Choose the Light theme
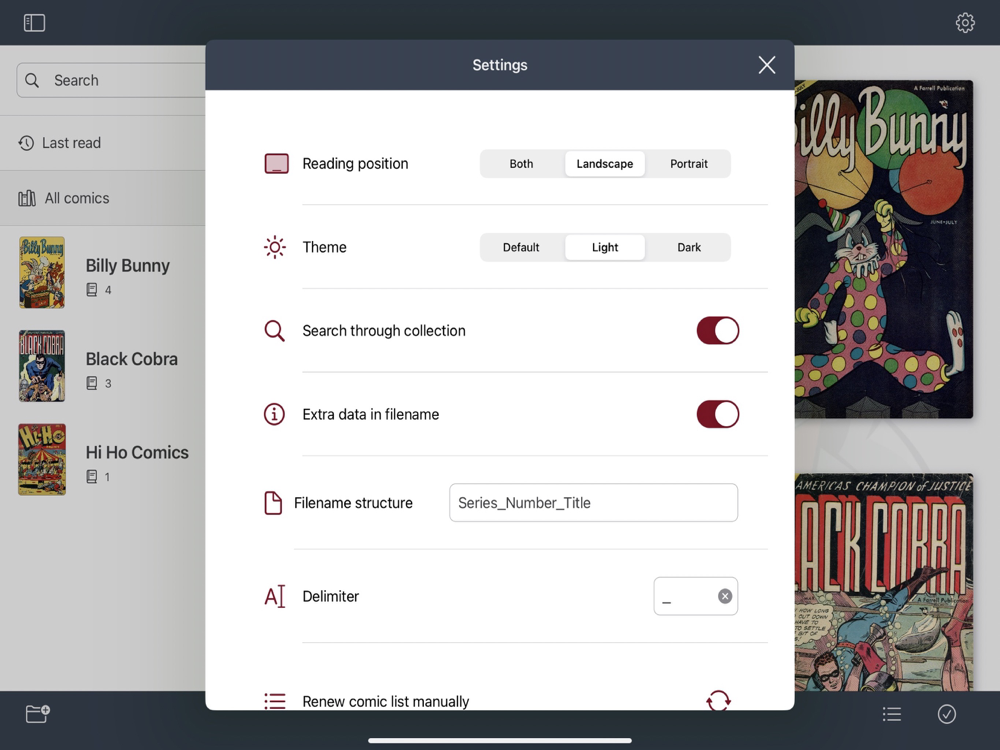 (x=605, y=247)
